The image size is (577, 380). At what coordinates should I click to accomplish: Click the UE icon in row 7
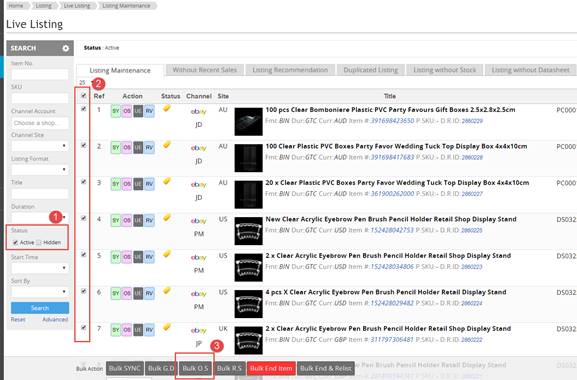pyautogui.click(x=138, y=330)
